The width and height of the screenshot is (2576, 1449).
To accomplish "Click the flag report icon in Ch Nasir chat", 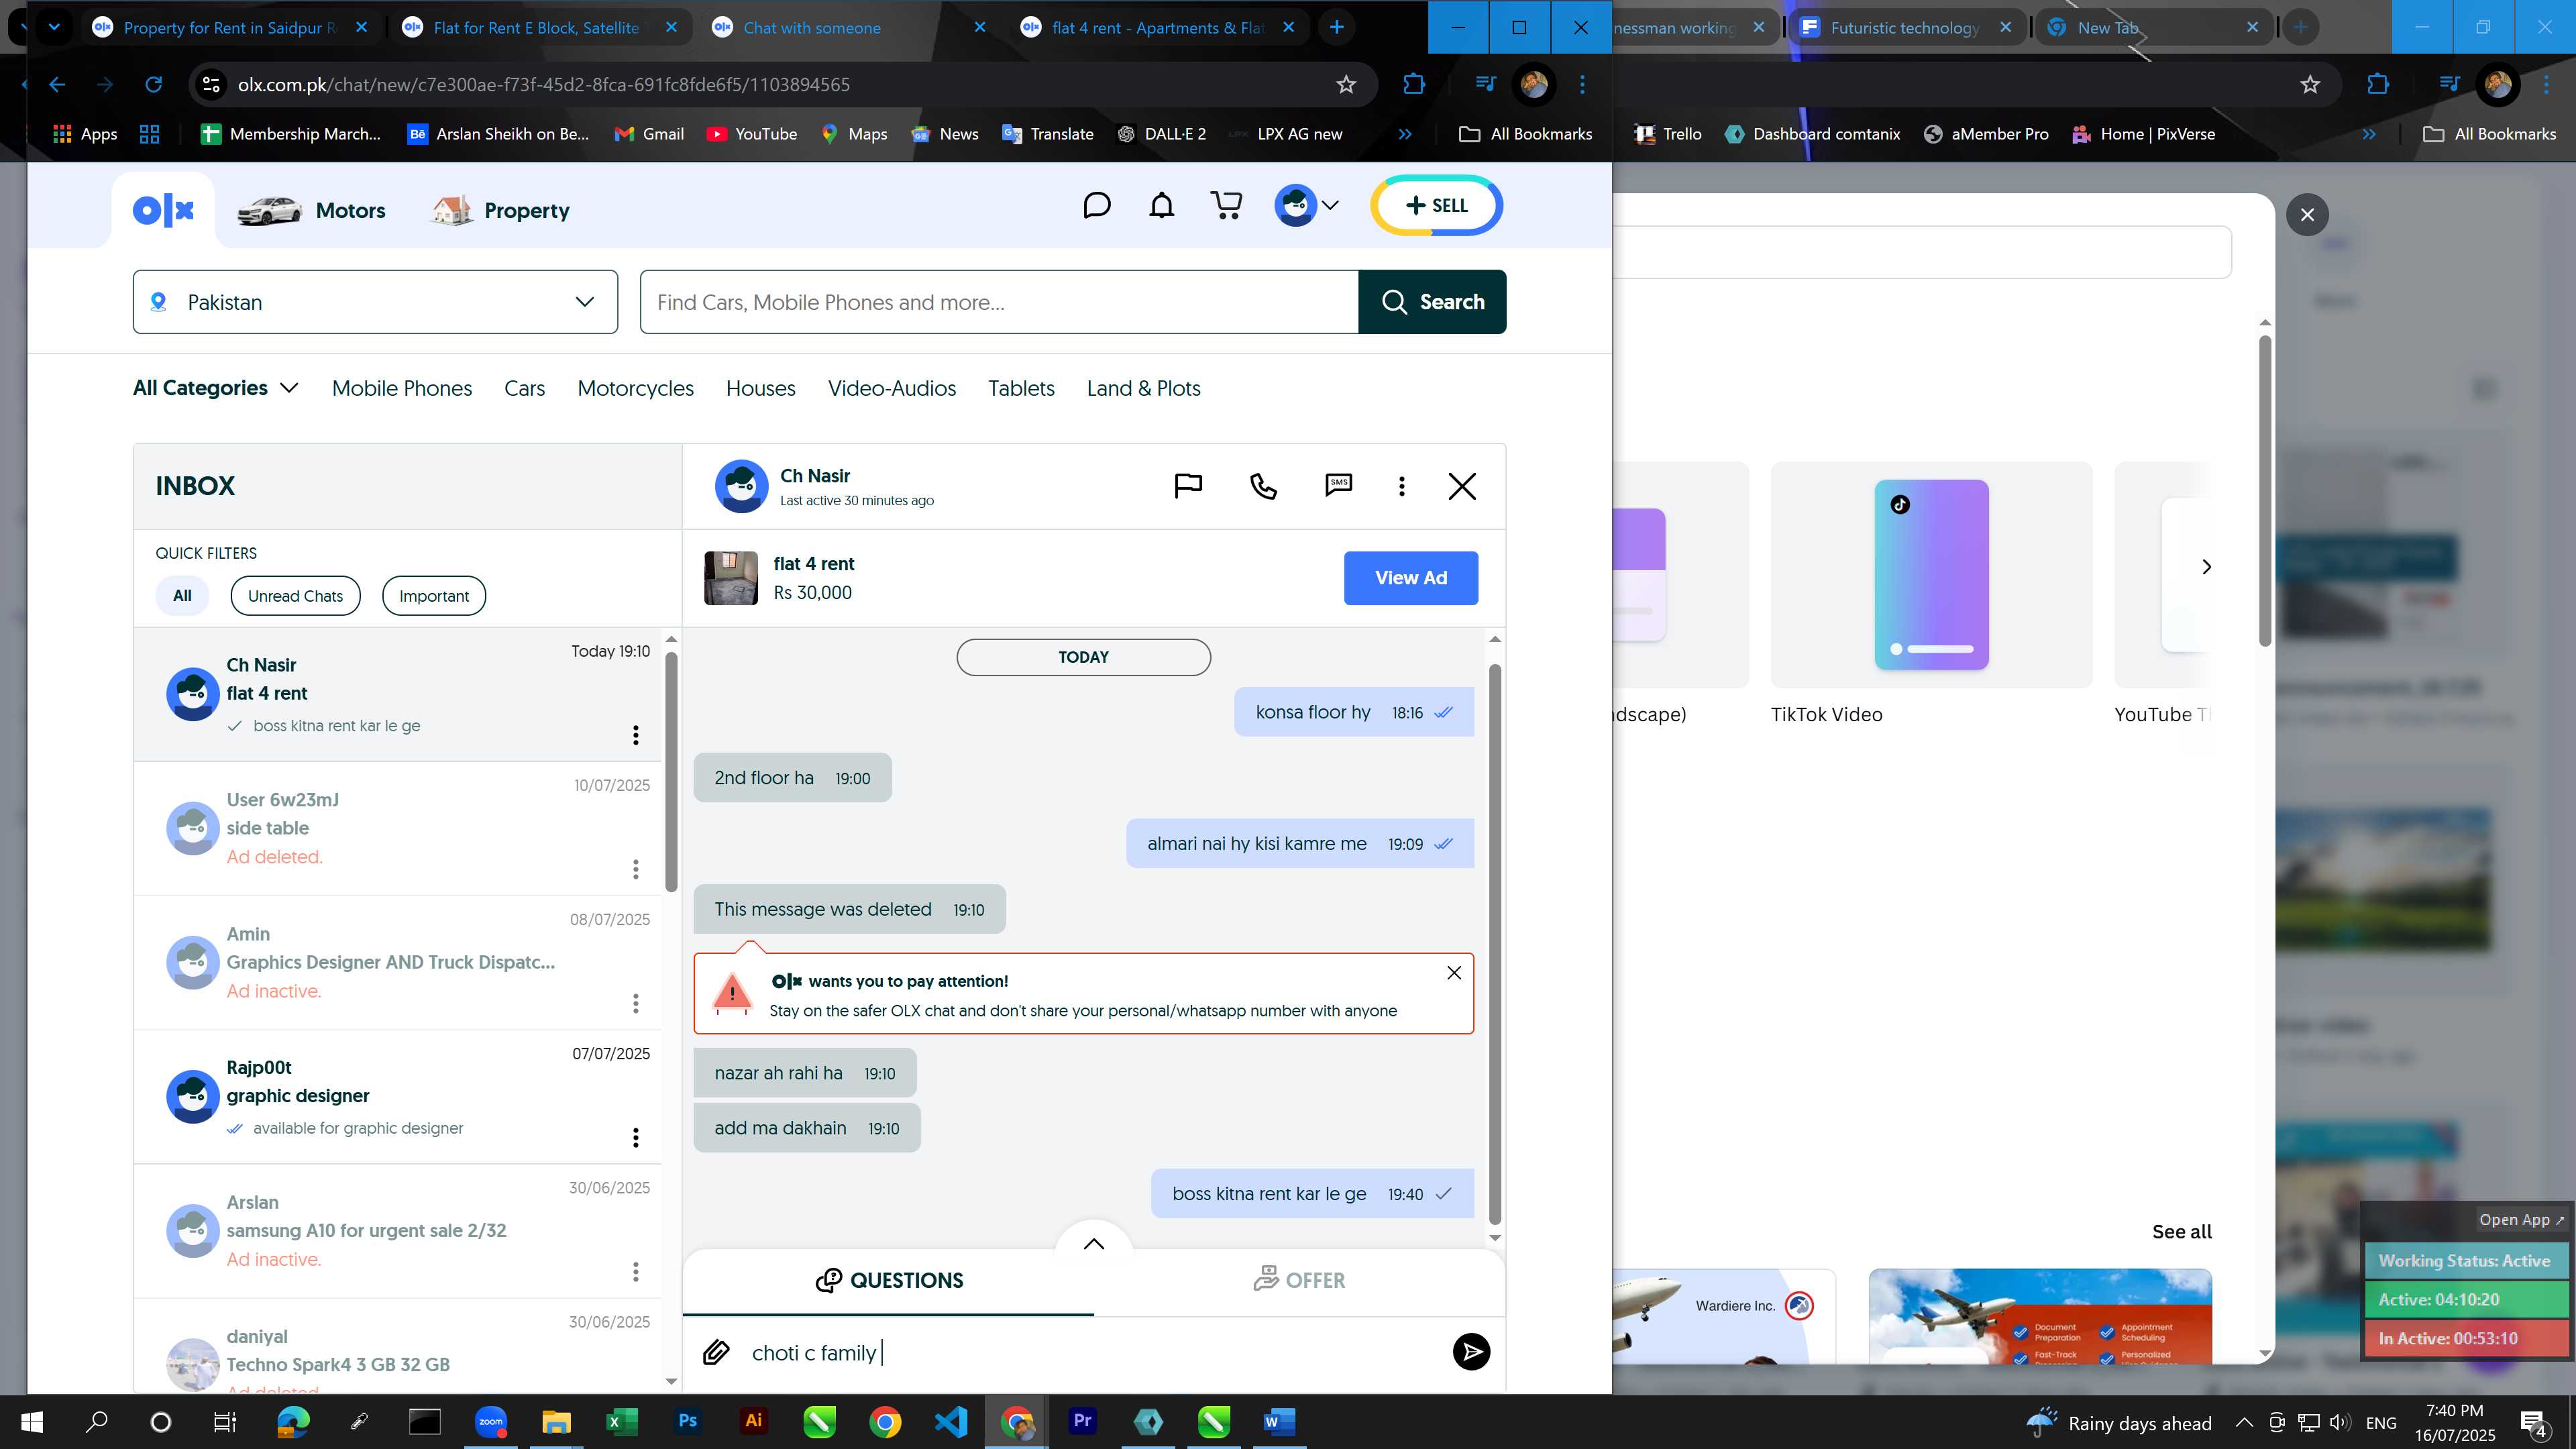I will pos(1188,486).
